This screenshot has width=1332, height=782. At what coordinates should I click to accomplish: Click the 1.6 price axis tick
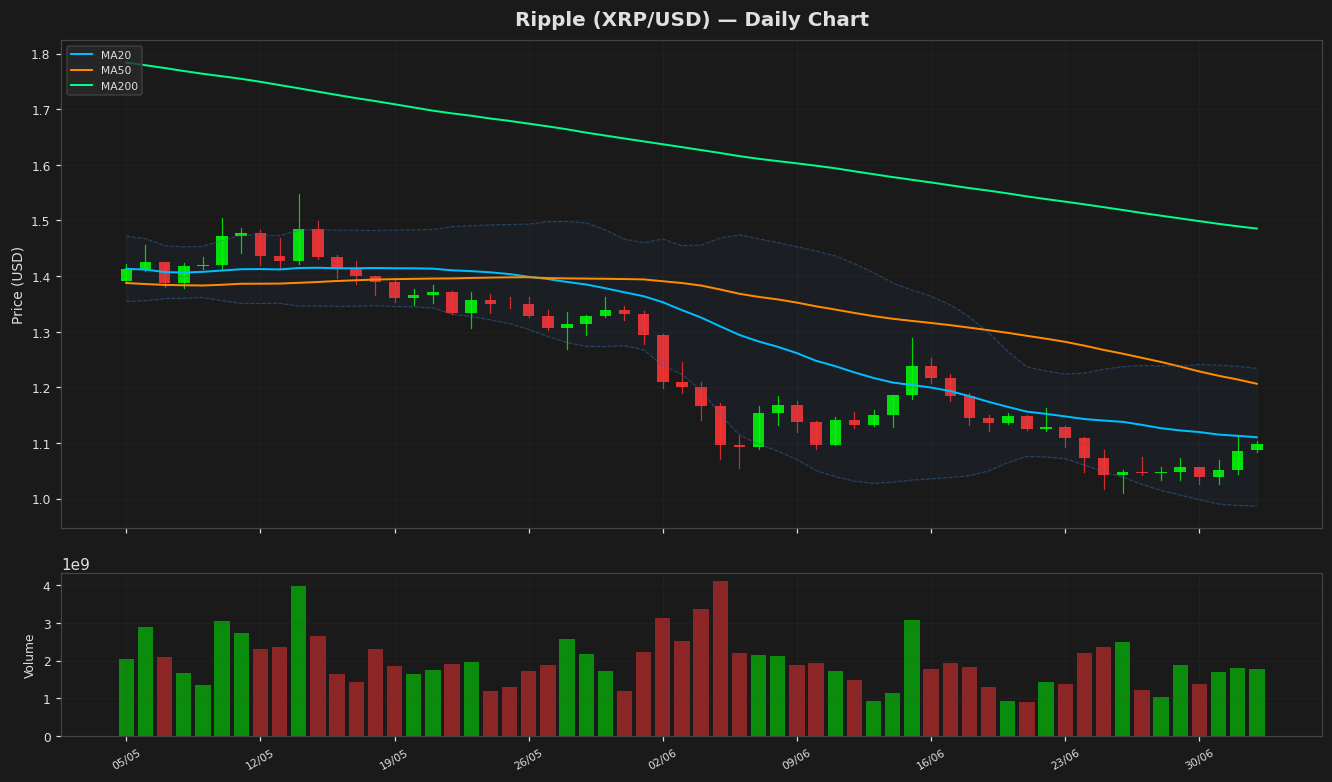pos(40,165)
